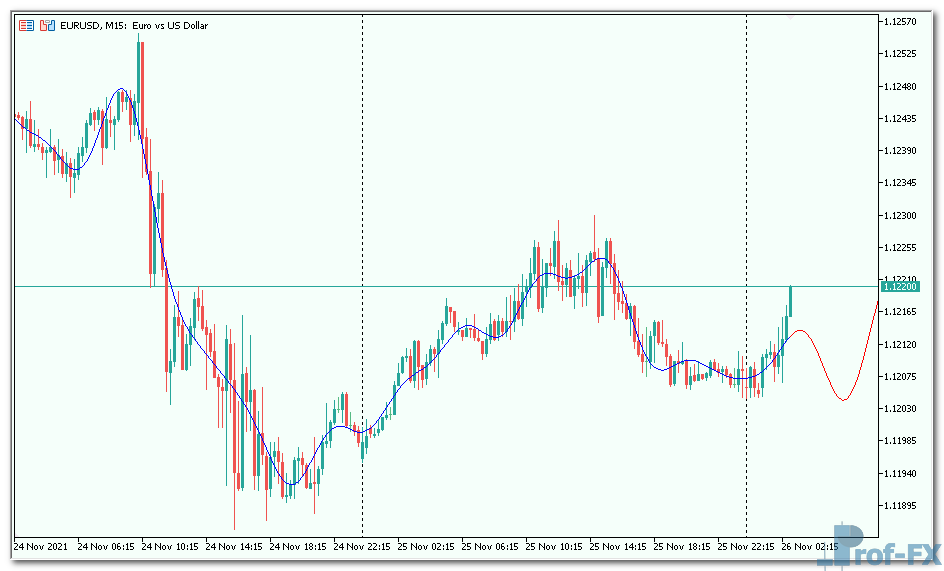This screenshot has height=571, width=944.
Task: Open the Depth of Market icon
Action: click(46, 25)
